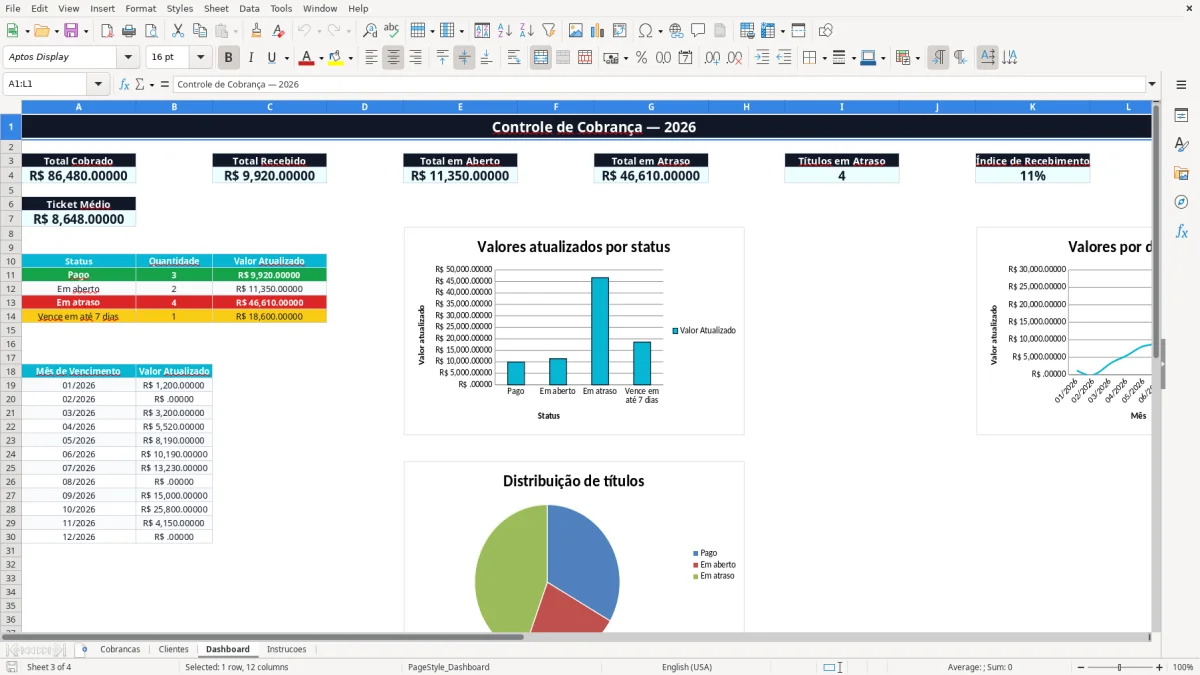This screenshot has width=1200, height=675.
Task: Toggle Center Vertically alignment
Action: (464, 58)
